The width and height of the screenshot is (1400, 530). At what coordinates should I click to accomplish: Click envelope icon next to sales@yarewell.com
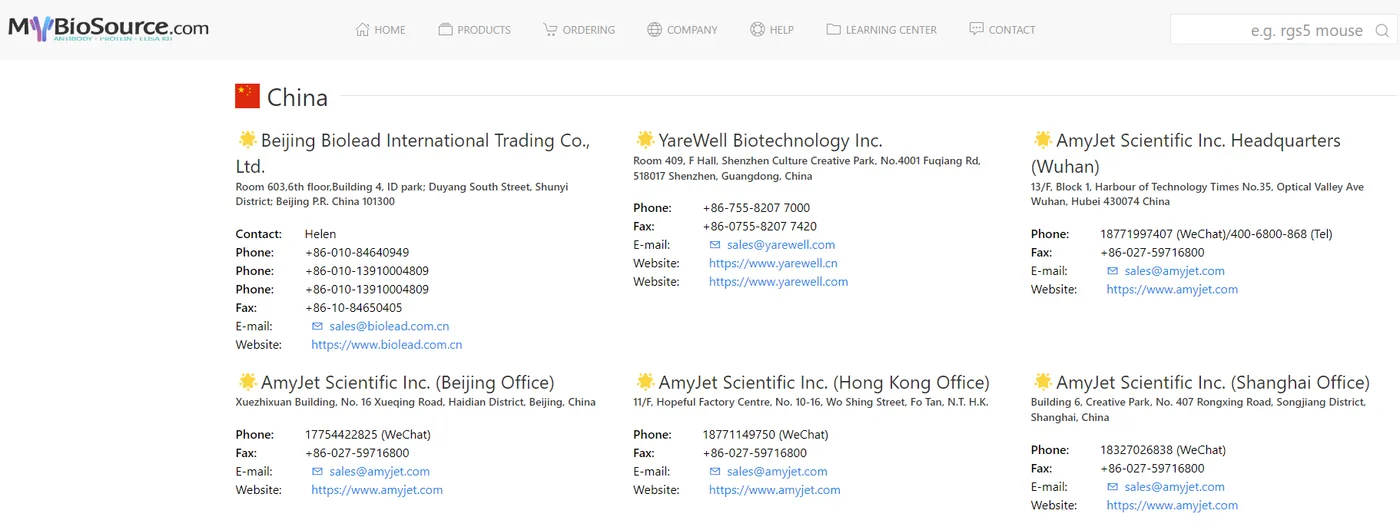coord(715,245)
